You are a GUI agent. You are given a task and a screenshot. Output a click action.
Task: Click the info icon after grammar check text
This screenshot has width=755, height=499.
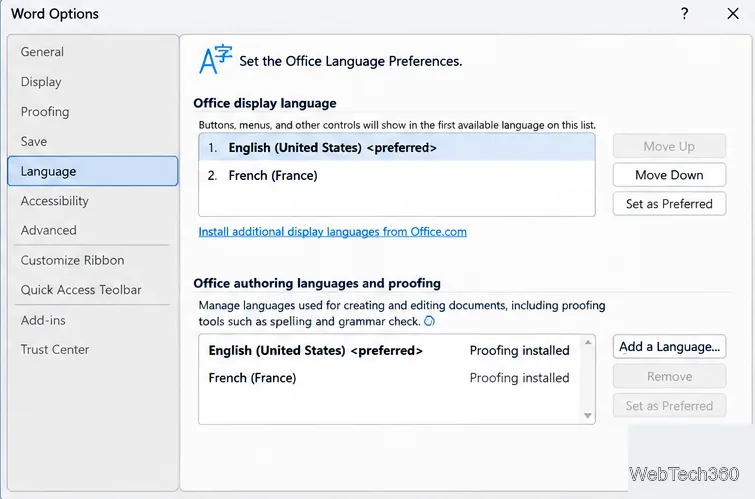click(x=430, y=321)
